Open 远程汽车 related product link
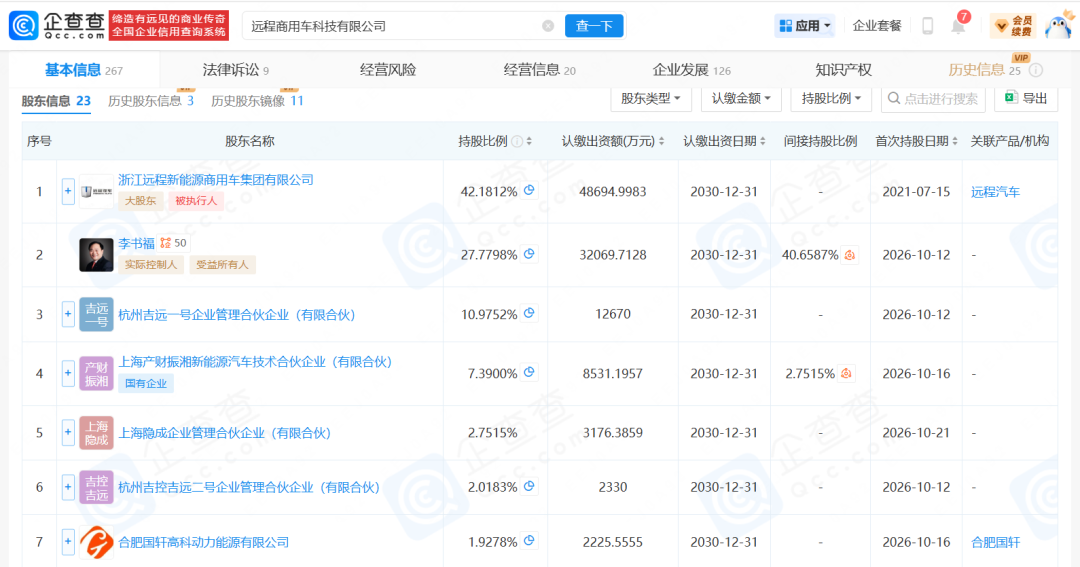 pos(995,192)
